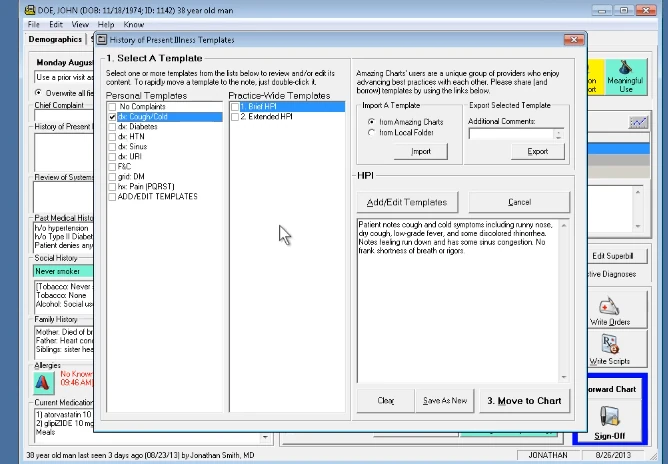Image resolution: width=668 pixels, height=464 pixels.
Task: Click the HPI template text area
Action: point(458,301)
